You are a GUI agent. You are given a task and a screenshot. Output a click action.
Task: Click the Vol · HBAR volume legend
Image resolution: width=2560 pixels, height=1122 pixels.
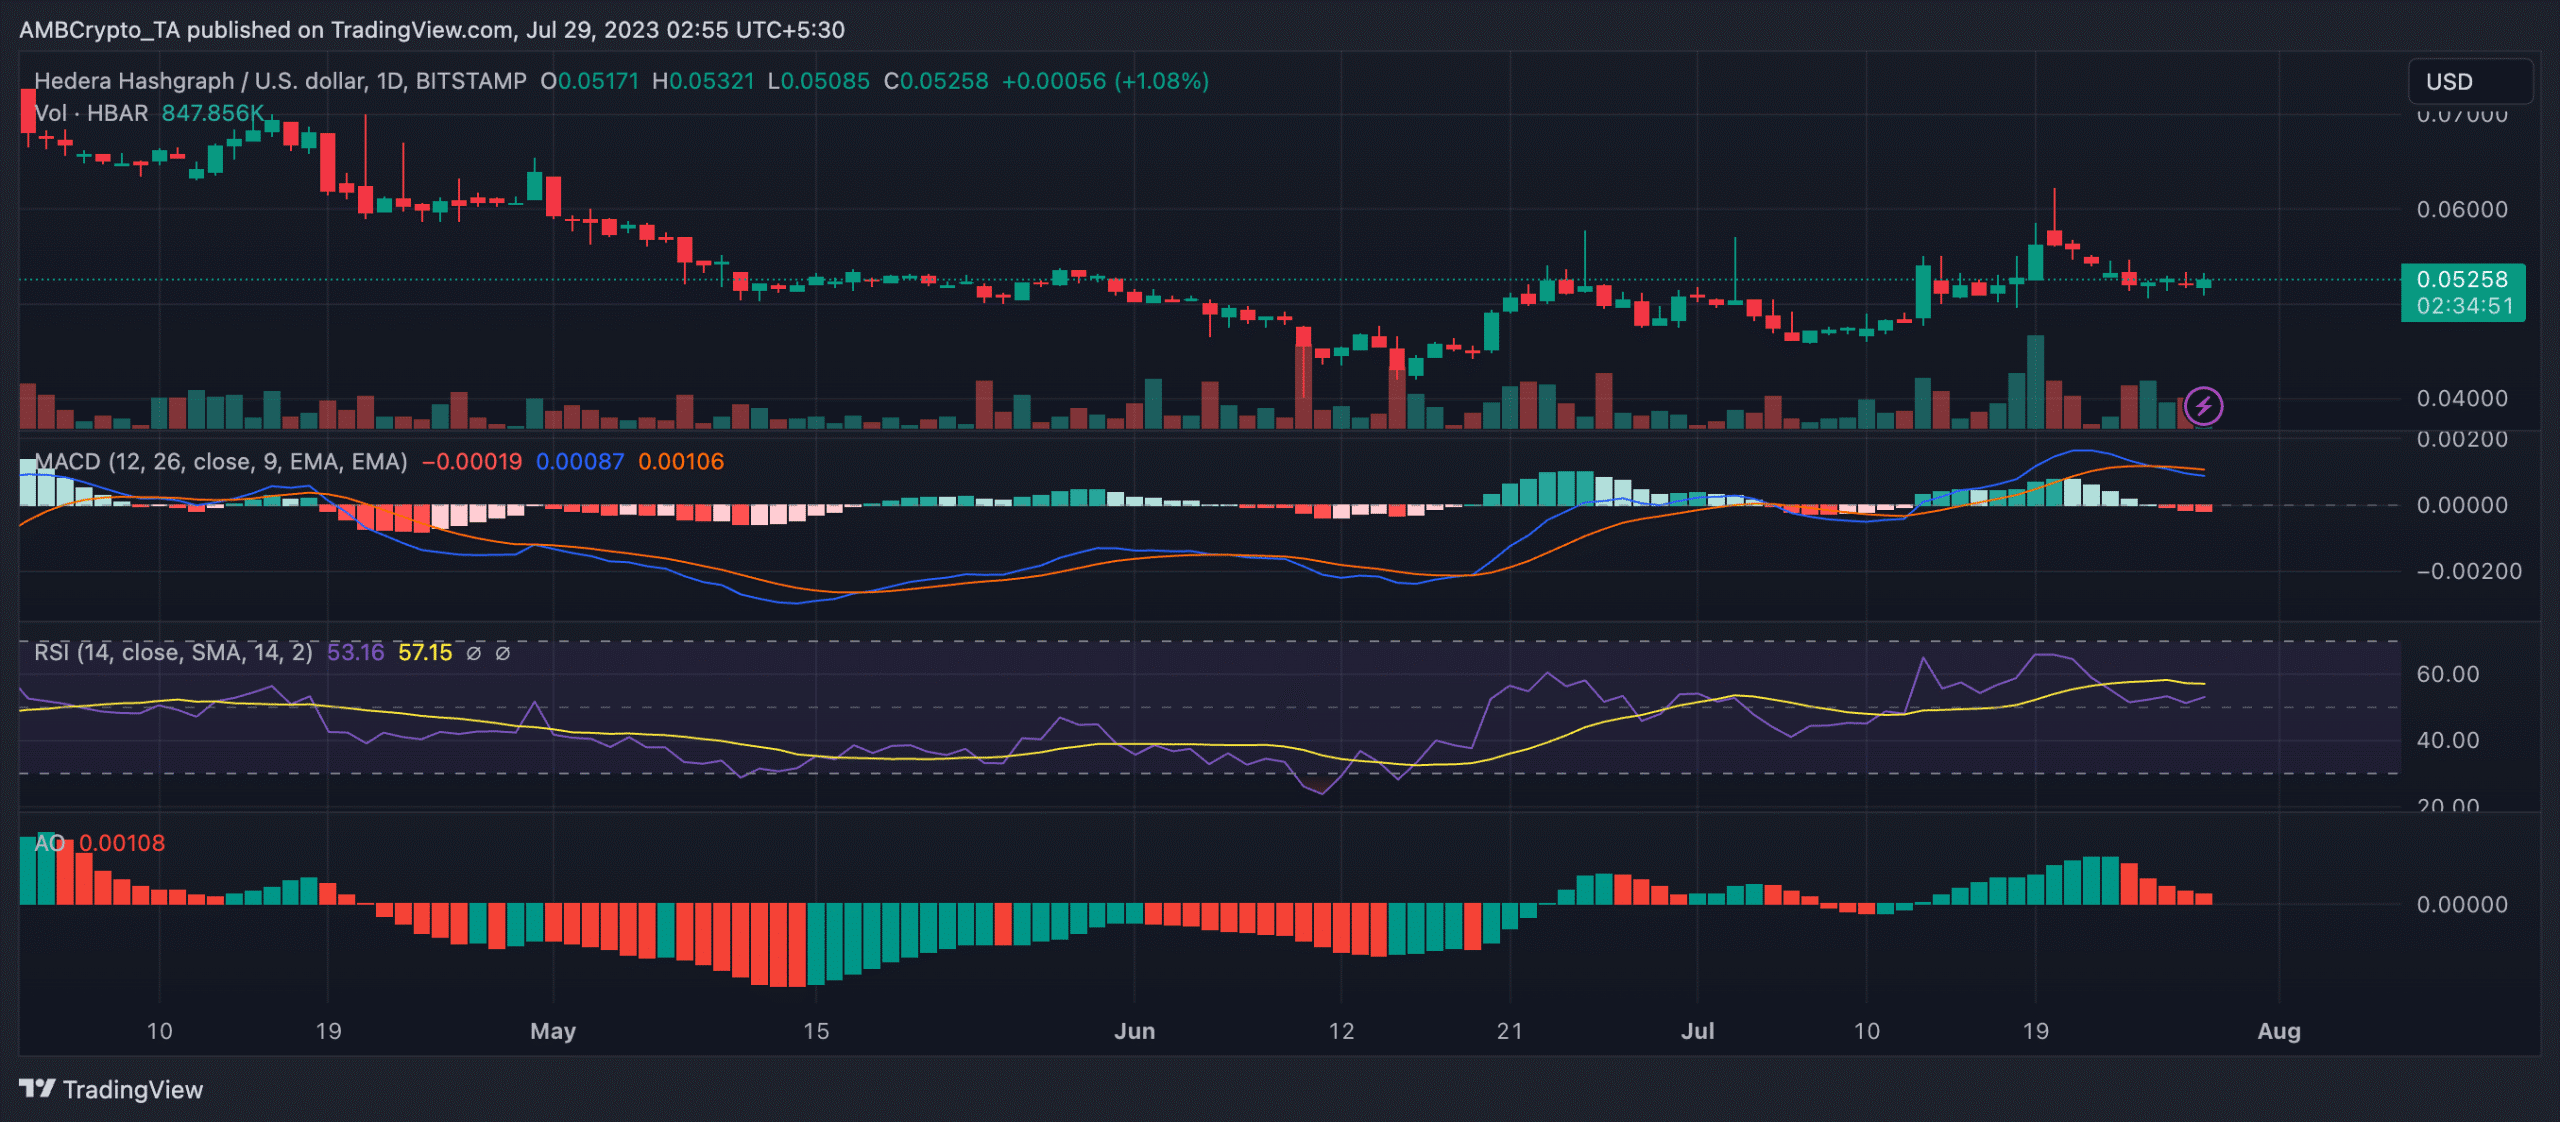[90, 112]
